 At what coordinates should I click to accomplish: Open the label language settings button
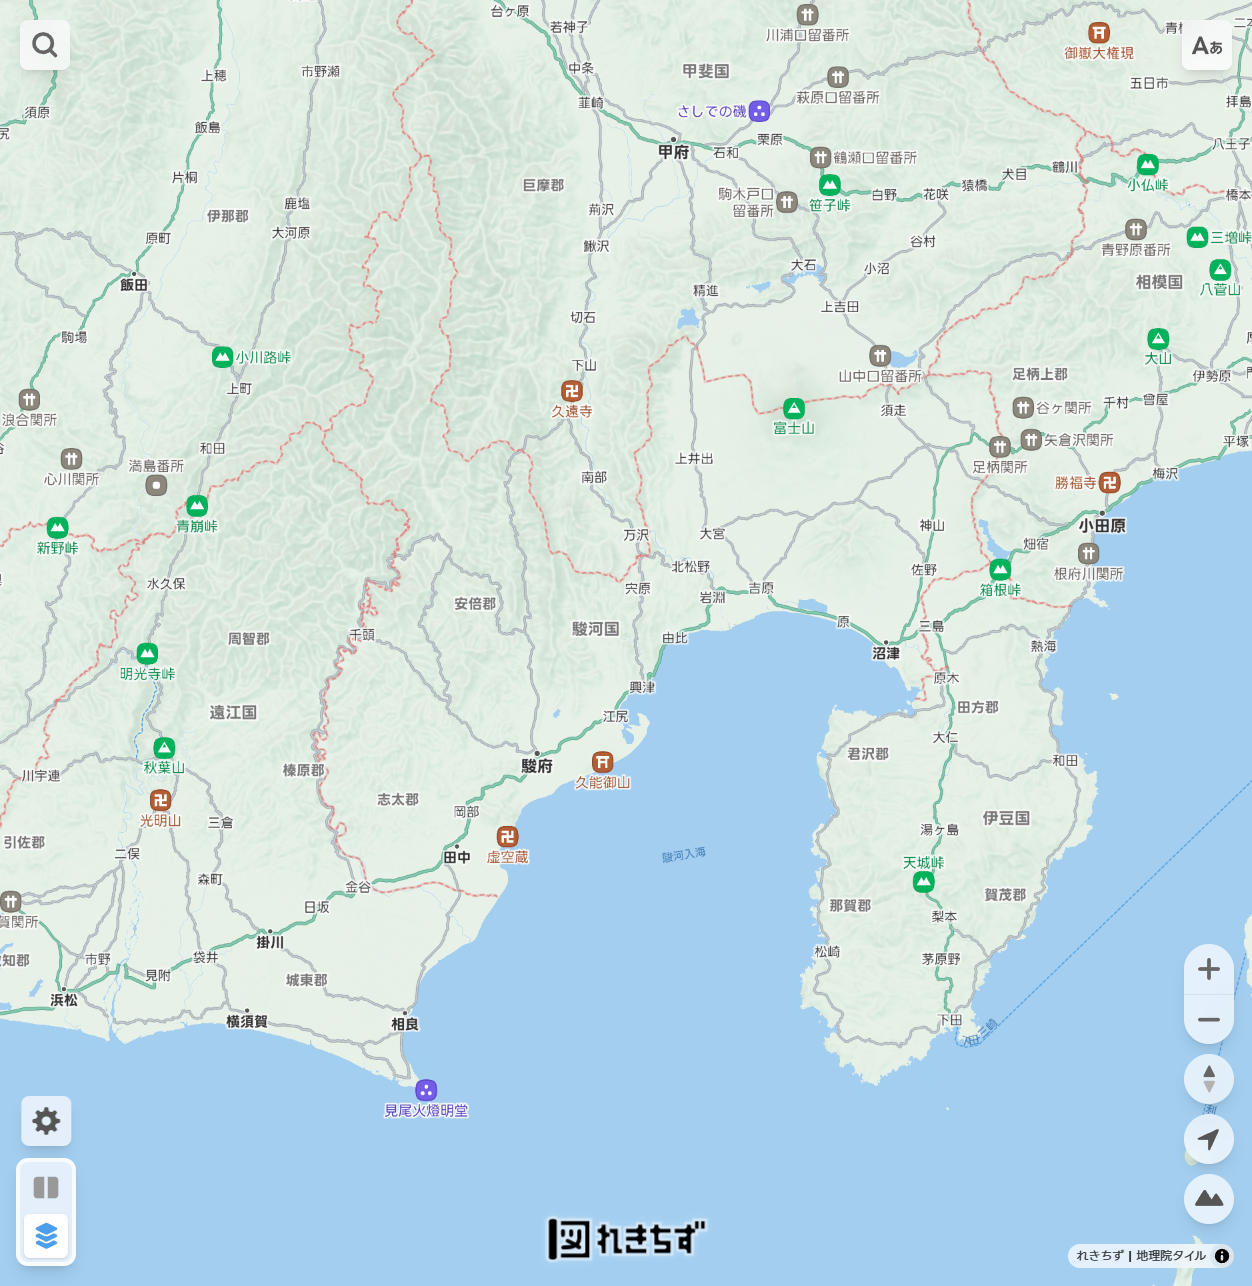[x=1207, y=46]
